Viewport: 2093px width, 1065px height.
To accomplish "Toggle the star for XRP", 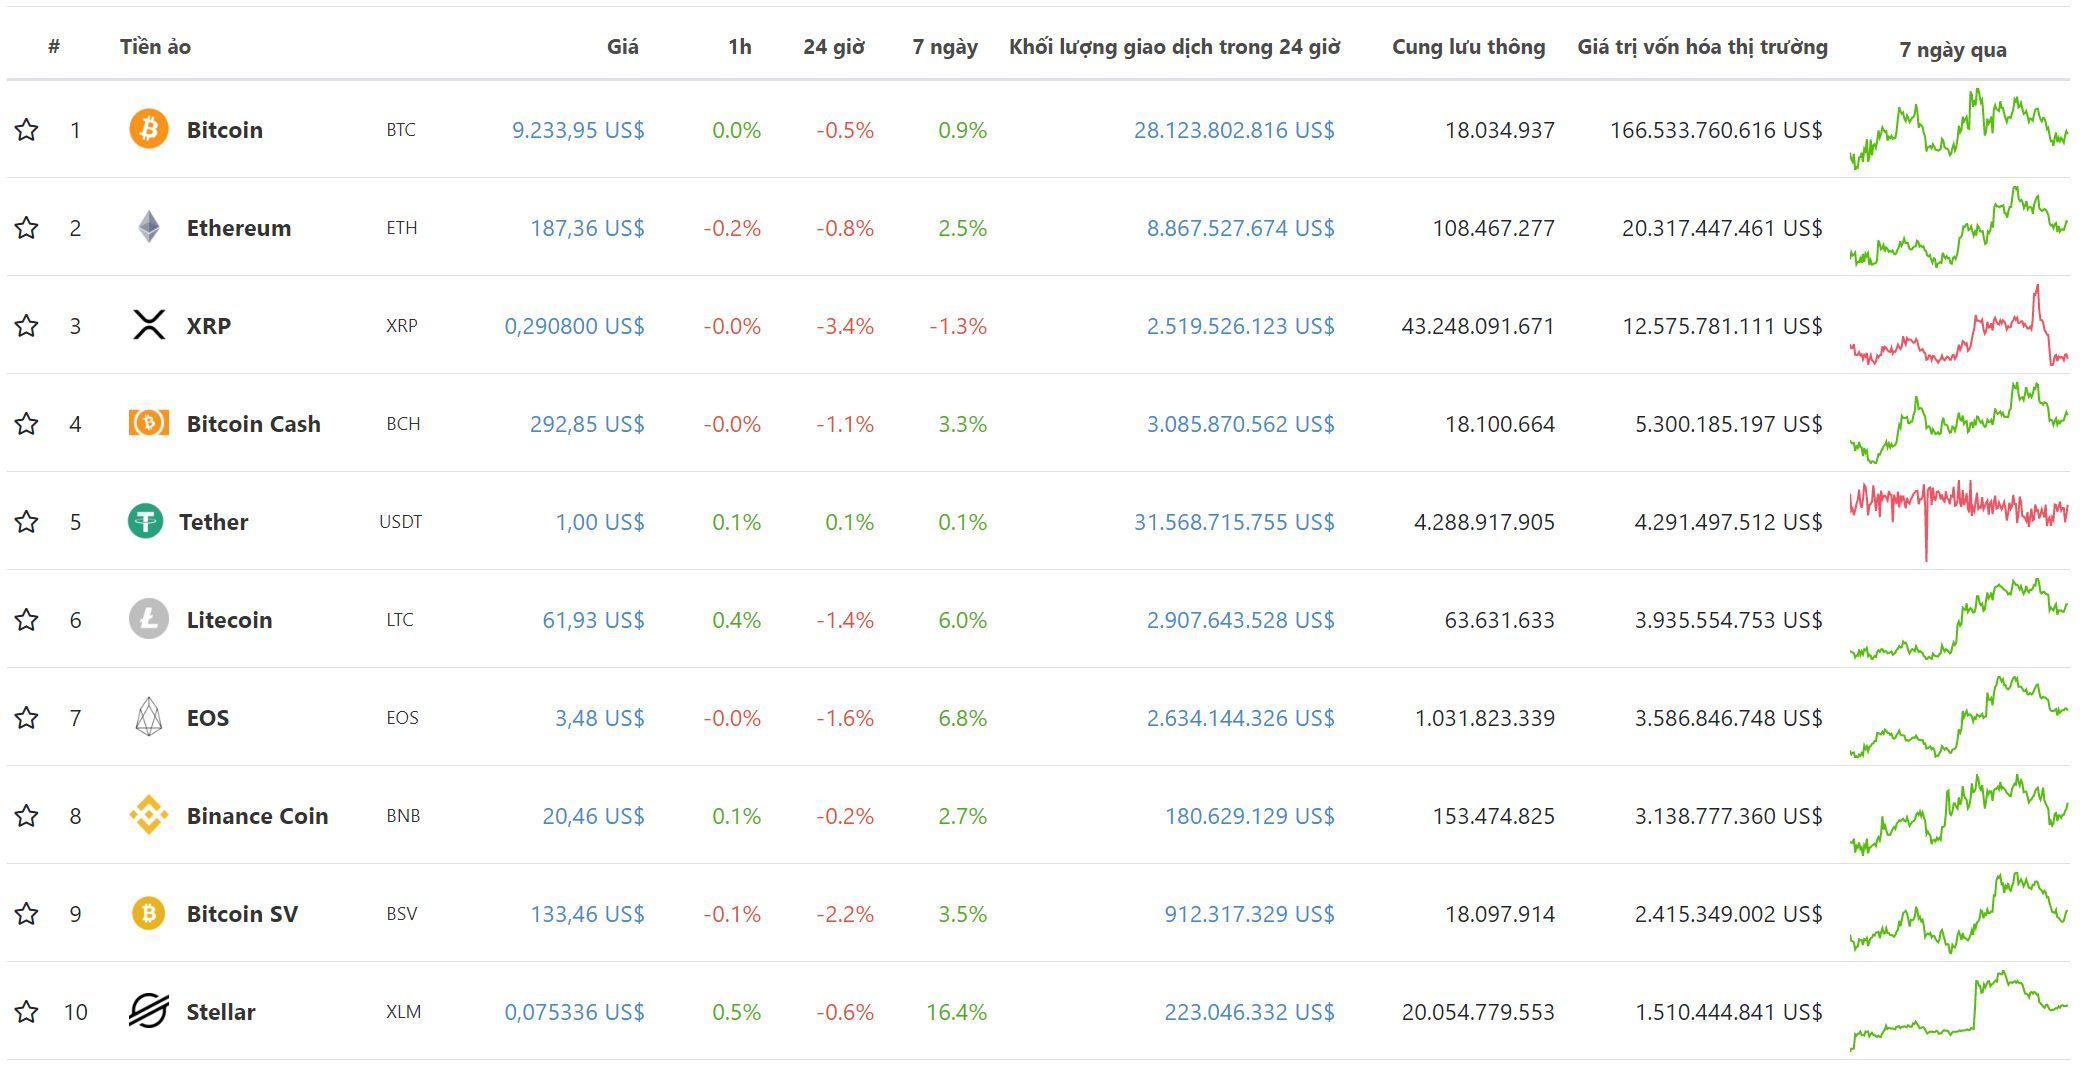I will click(27, 325).
